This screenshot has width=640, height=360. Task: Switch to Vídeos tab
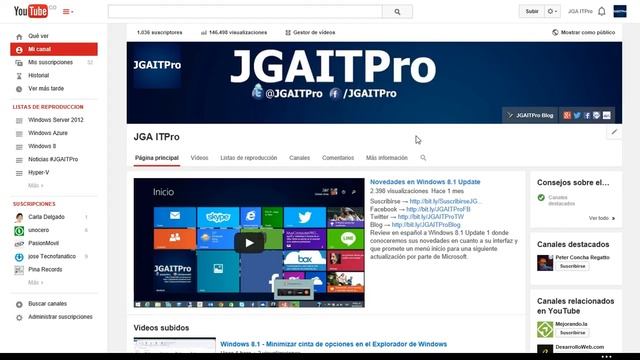199,158
